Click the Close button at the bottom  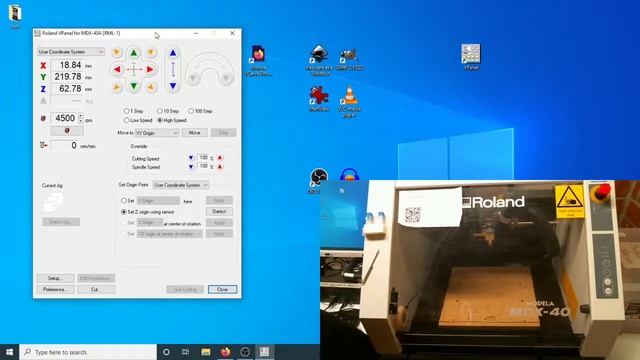222,289
